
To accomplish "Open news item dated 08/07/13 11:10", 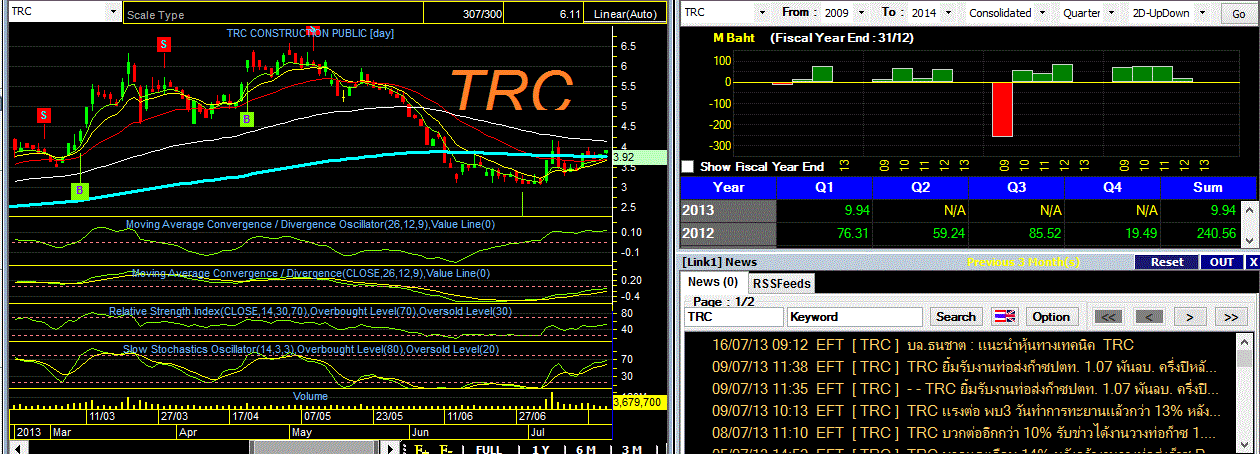I will click(958, 432).
